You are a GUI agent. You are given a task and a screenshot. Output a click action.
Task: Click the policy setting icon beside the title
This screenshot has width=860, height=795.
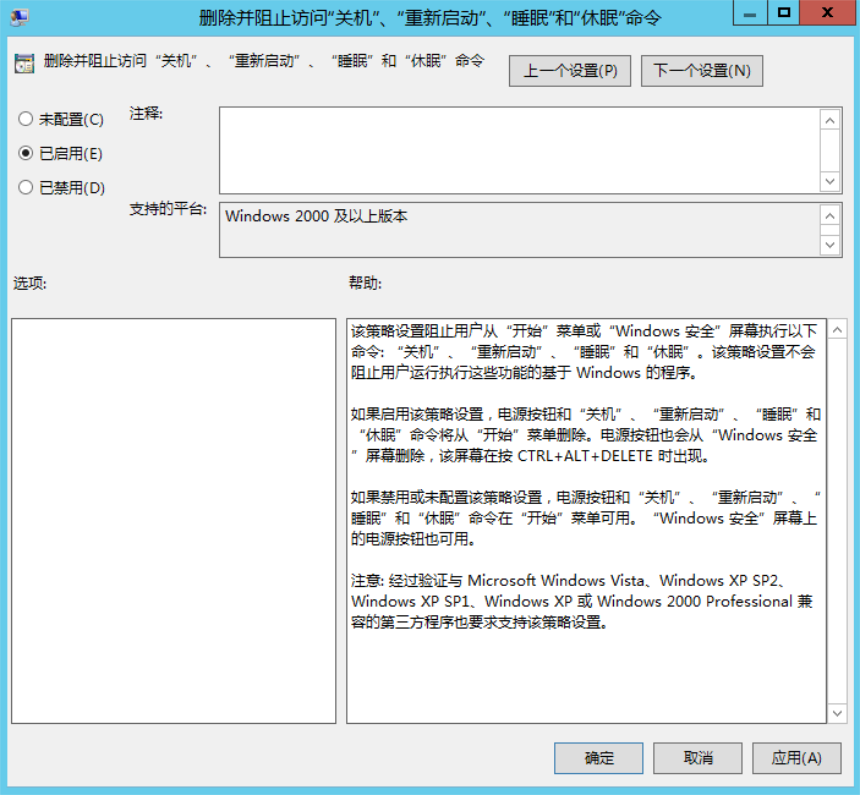point(24,64)
